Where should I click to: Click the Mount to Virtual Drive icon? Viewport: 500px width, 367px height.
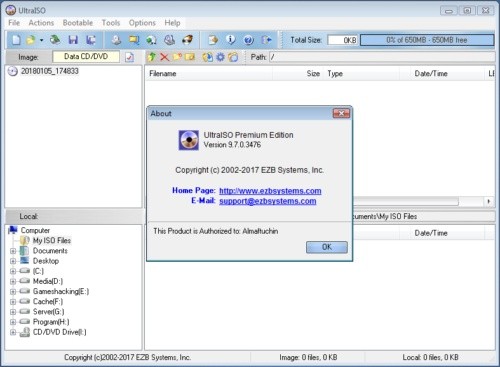[x=169, y=40]
